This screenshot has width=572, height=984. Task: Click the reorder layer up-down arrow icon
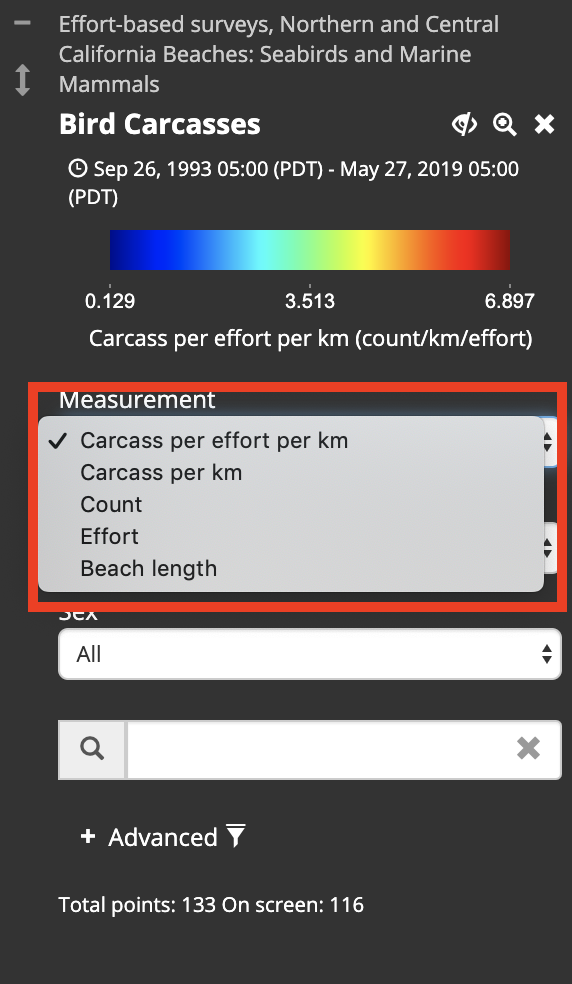click(x=23, y=80)
